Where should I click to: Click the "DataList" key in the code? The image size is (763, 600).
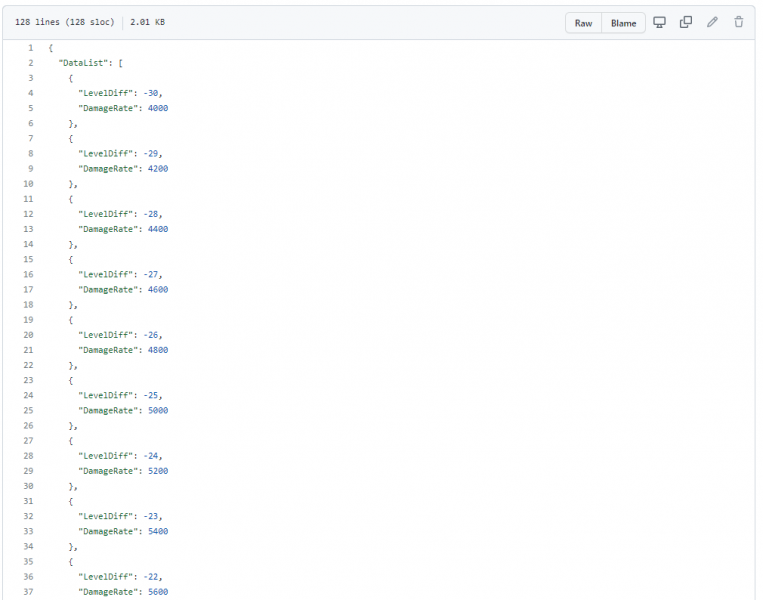(x=82, y=63)
